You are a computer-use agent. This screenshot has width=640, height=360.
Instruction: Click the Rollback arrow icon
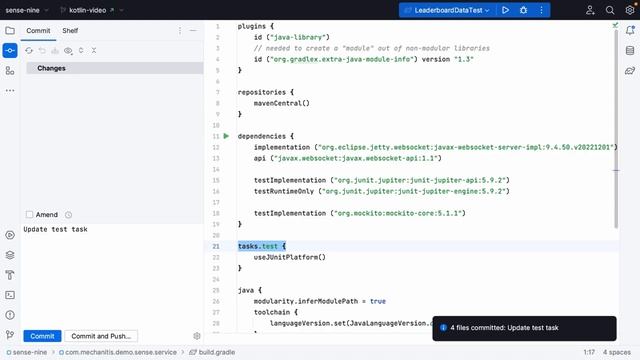pos(42,51)
